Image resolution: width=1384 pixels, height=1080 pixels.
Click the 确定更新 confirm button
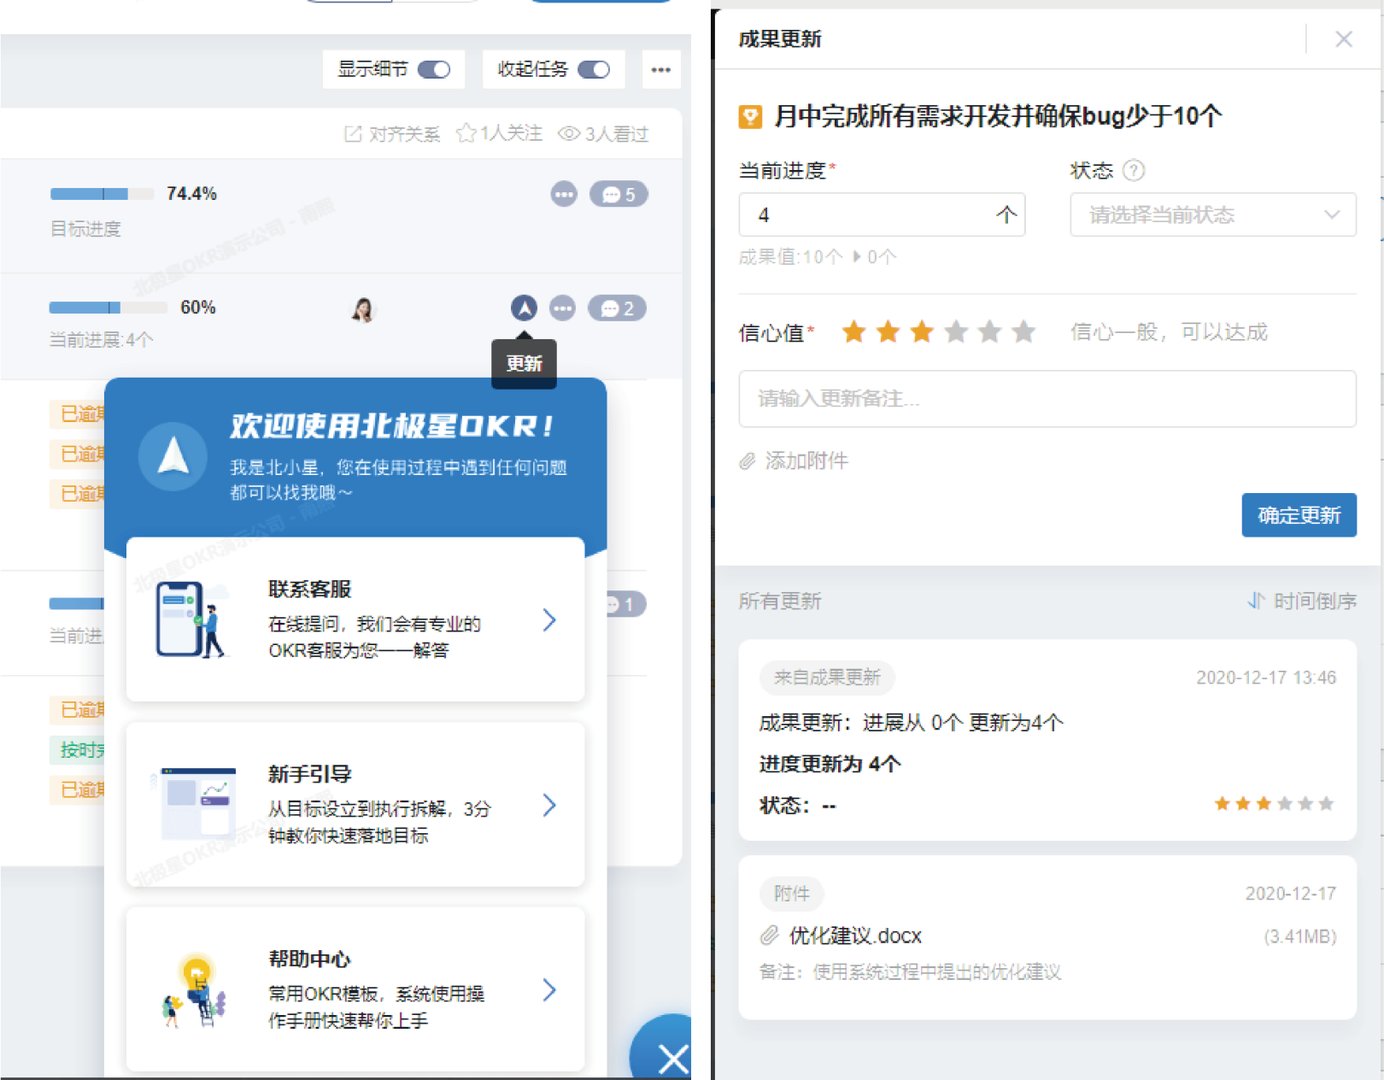tap(1298, 515)
